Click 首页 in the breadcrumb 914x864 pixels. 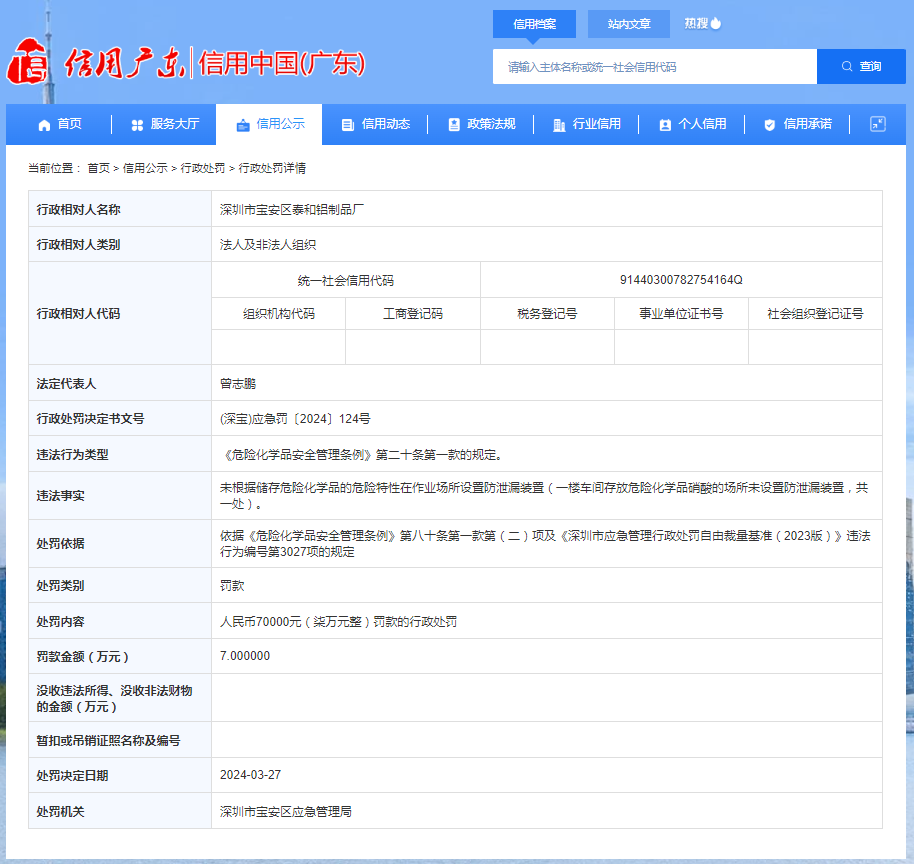[99, 168]
